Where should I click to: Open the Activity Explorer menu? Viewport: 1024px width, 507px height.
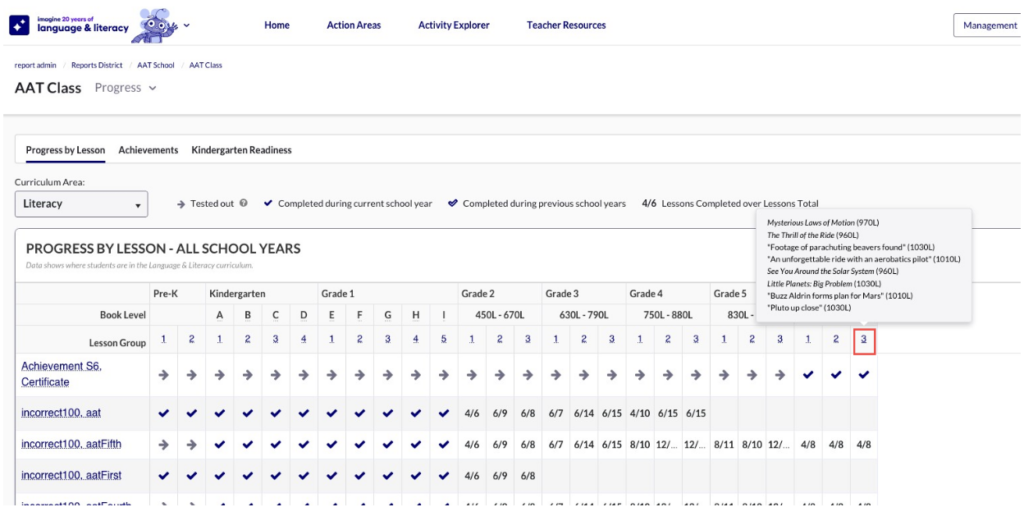click(454, 25)
